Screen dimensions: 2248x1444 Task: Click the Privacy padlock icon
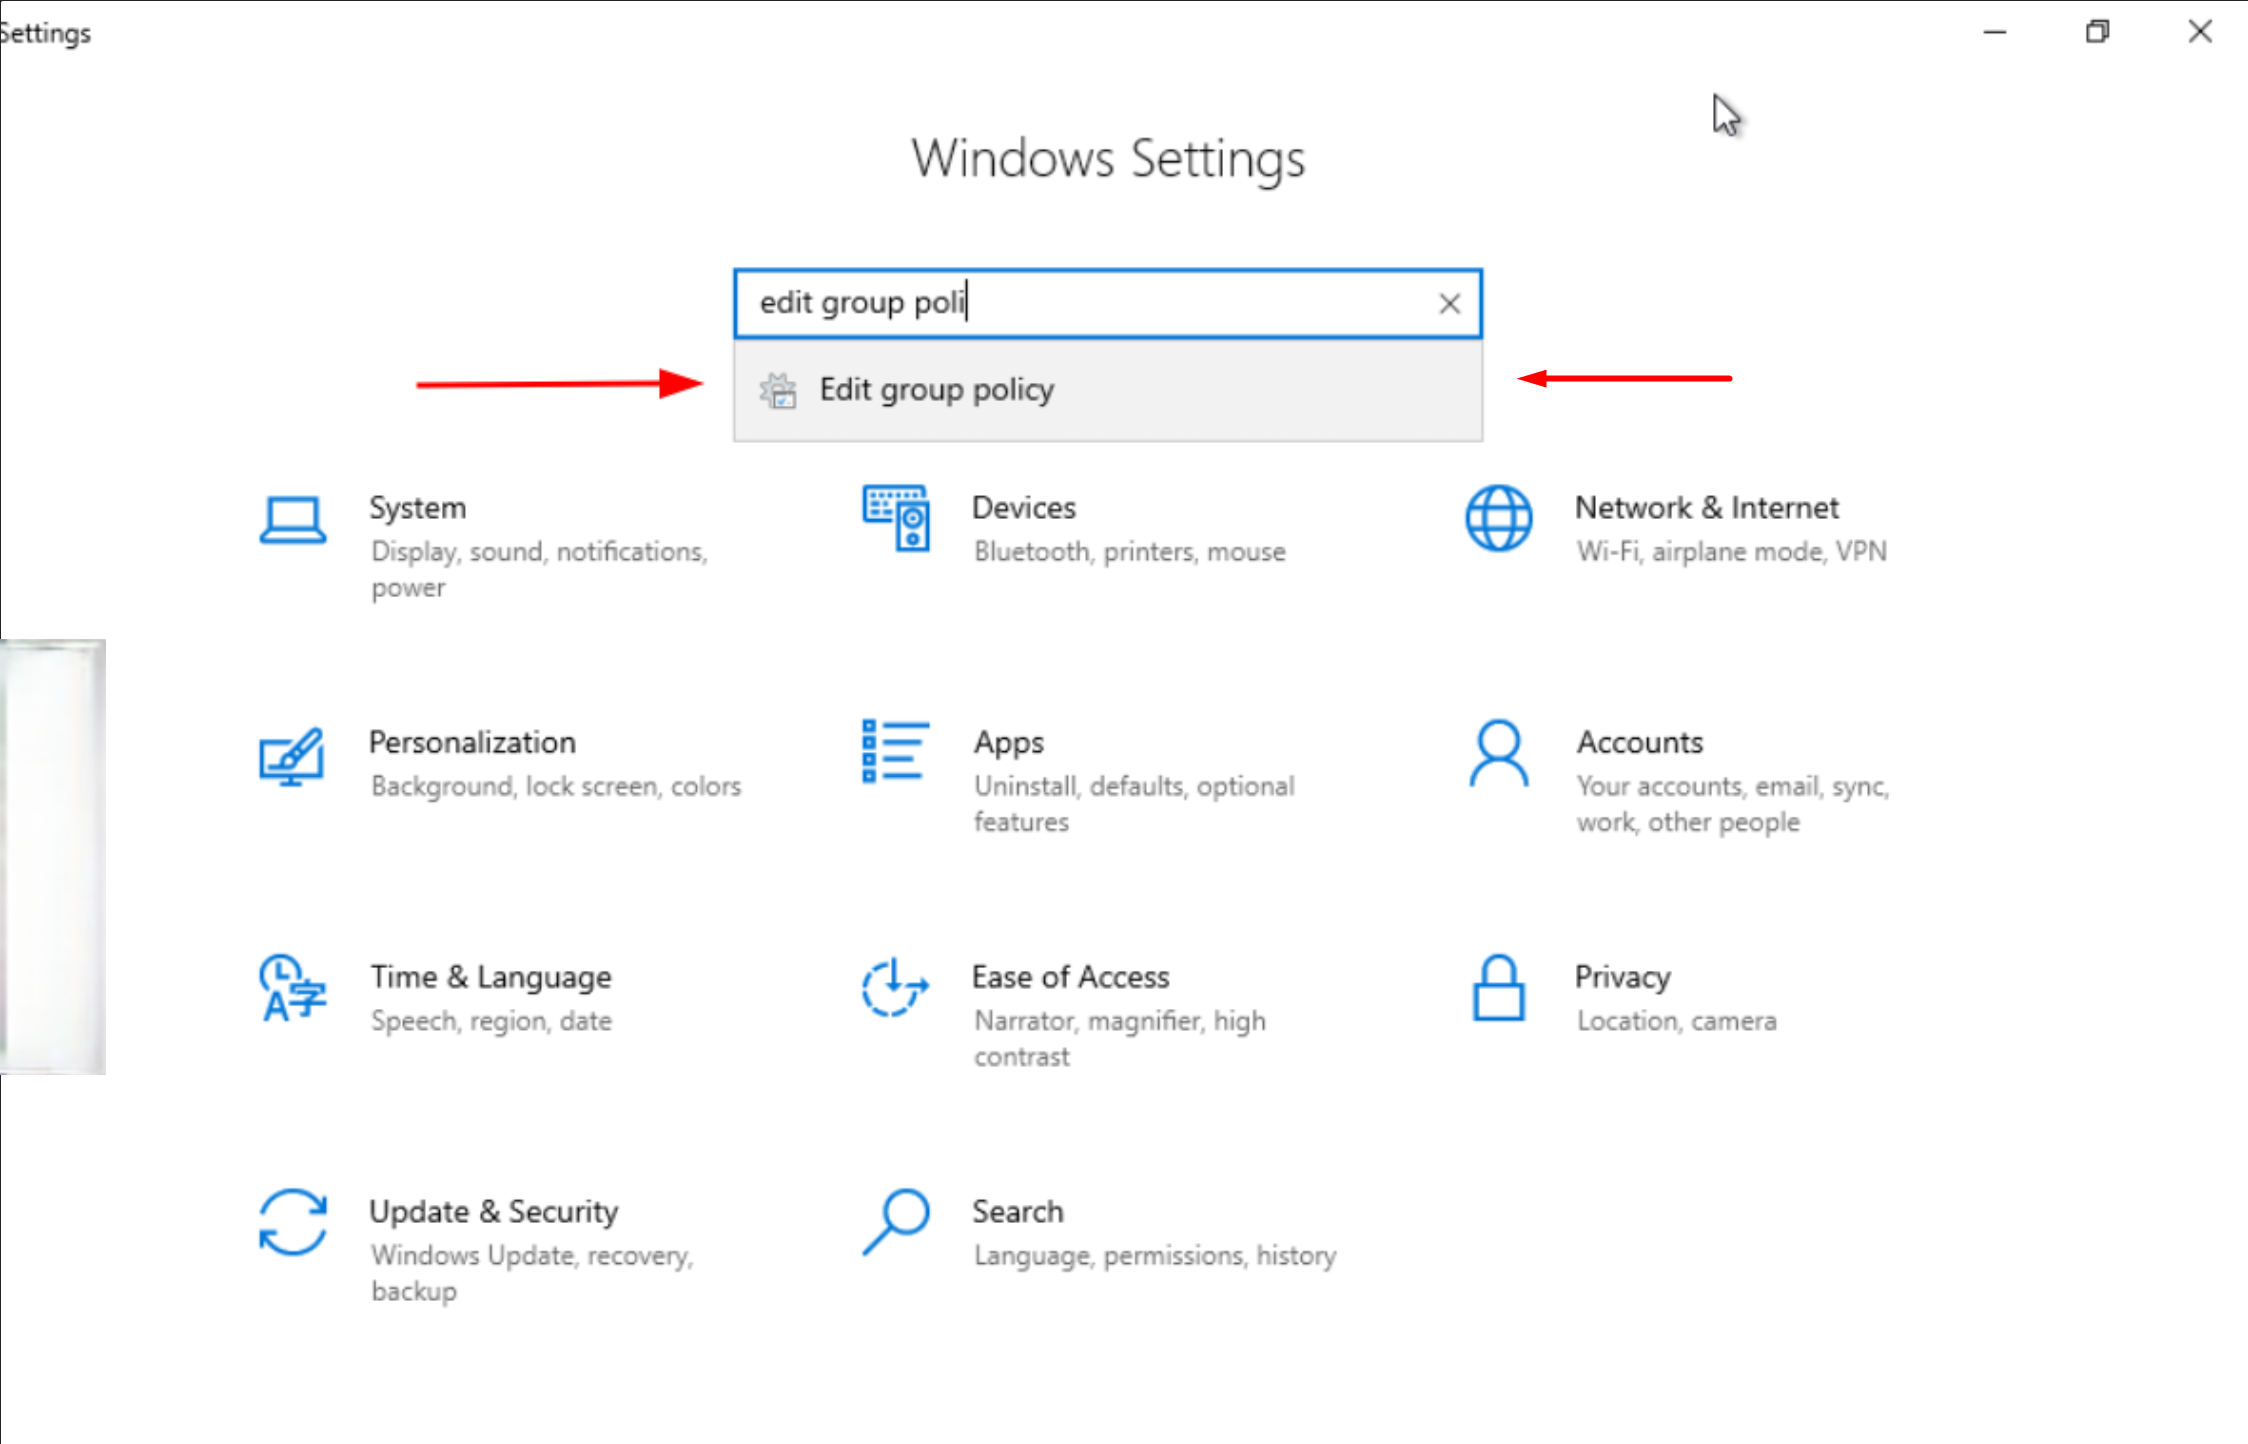coord(1498,988)
